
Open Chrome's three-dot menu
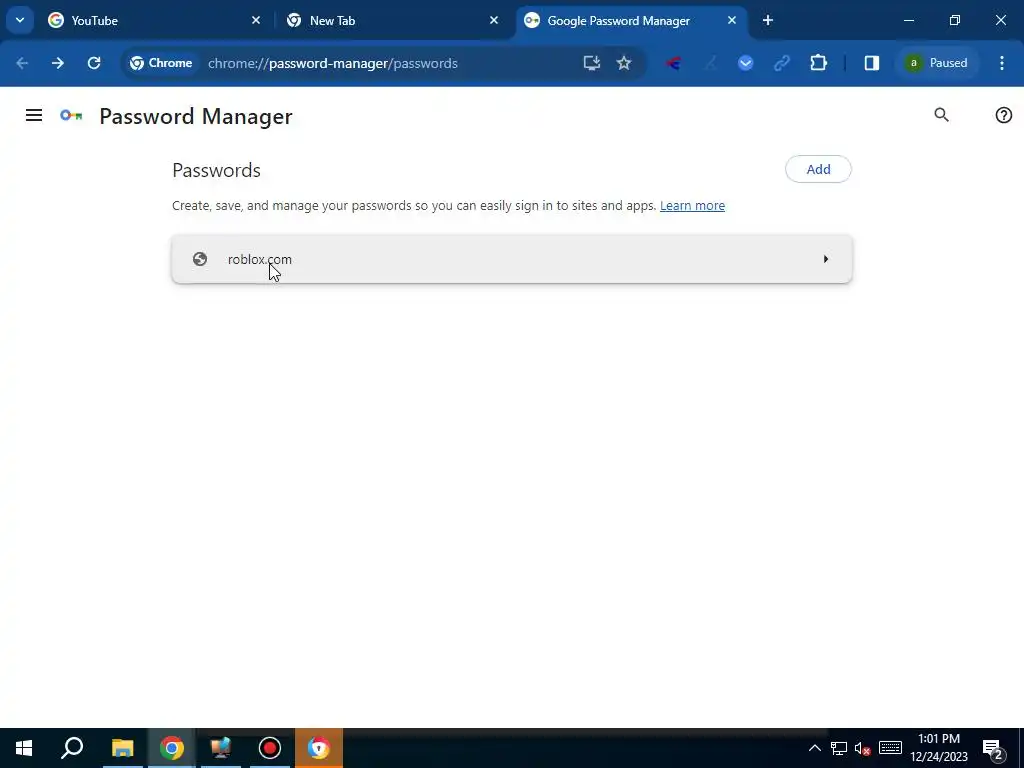(x=1002, y=63)
